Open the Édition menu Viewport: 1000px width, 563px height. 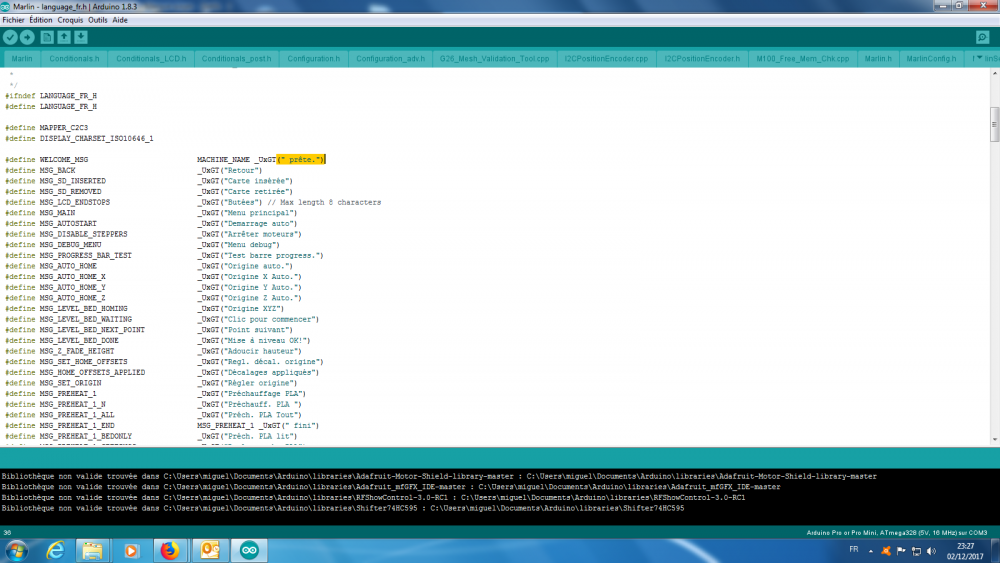tap(41, 20)
